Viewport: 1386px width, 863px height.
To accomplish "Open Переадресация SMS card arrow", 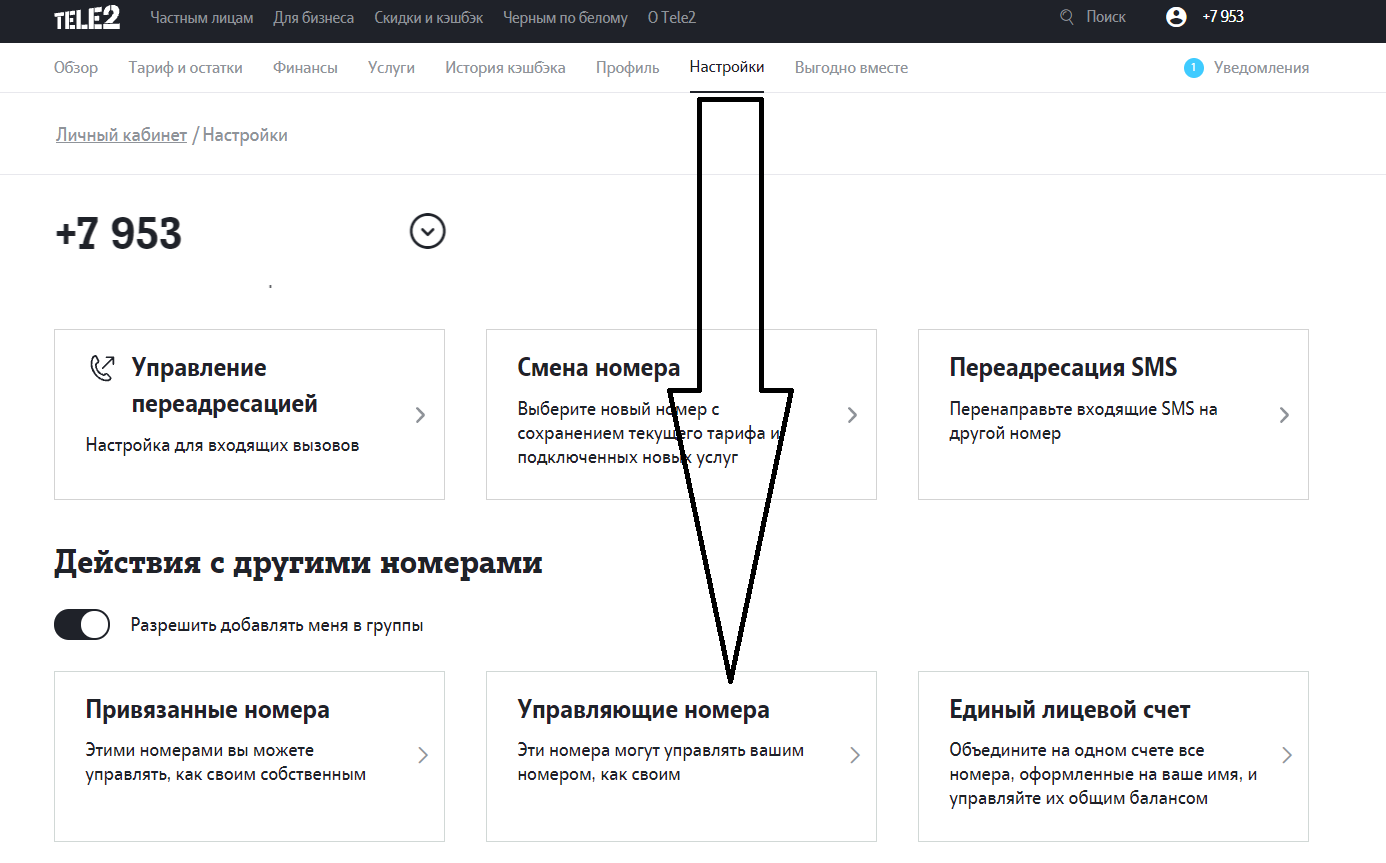I will pos(1285,415).
